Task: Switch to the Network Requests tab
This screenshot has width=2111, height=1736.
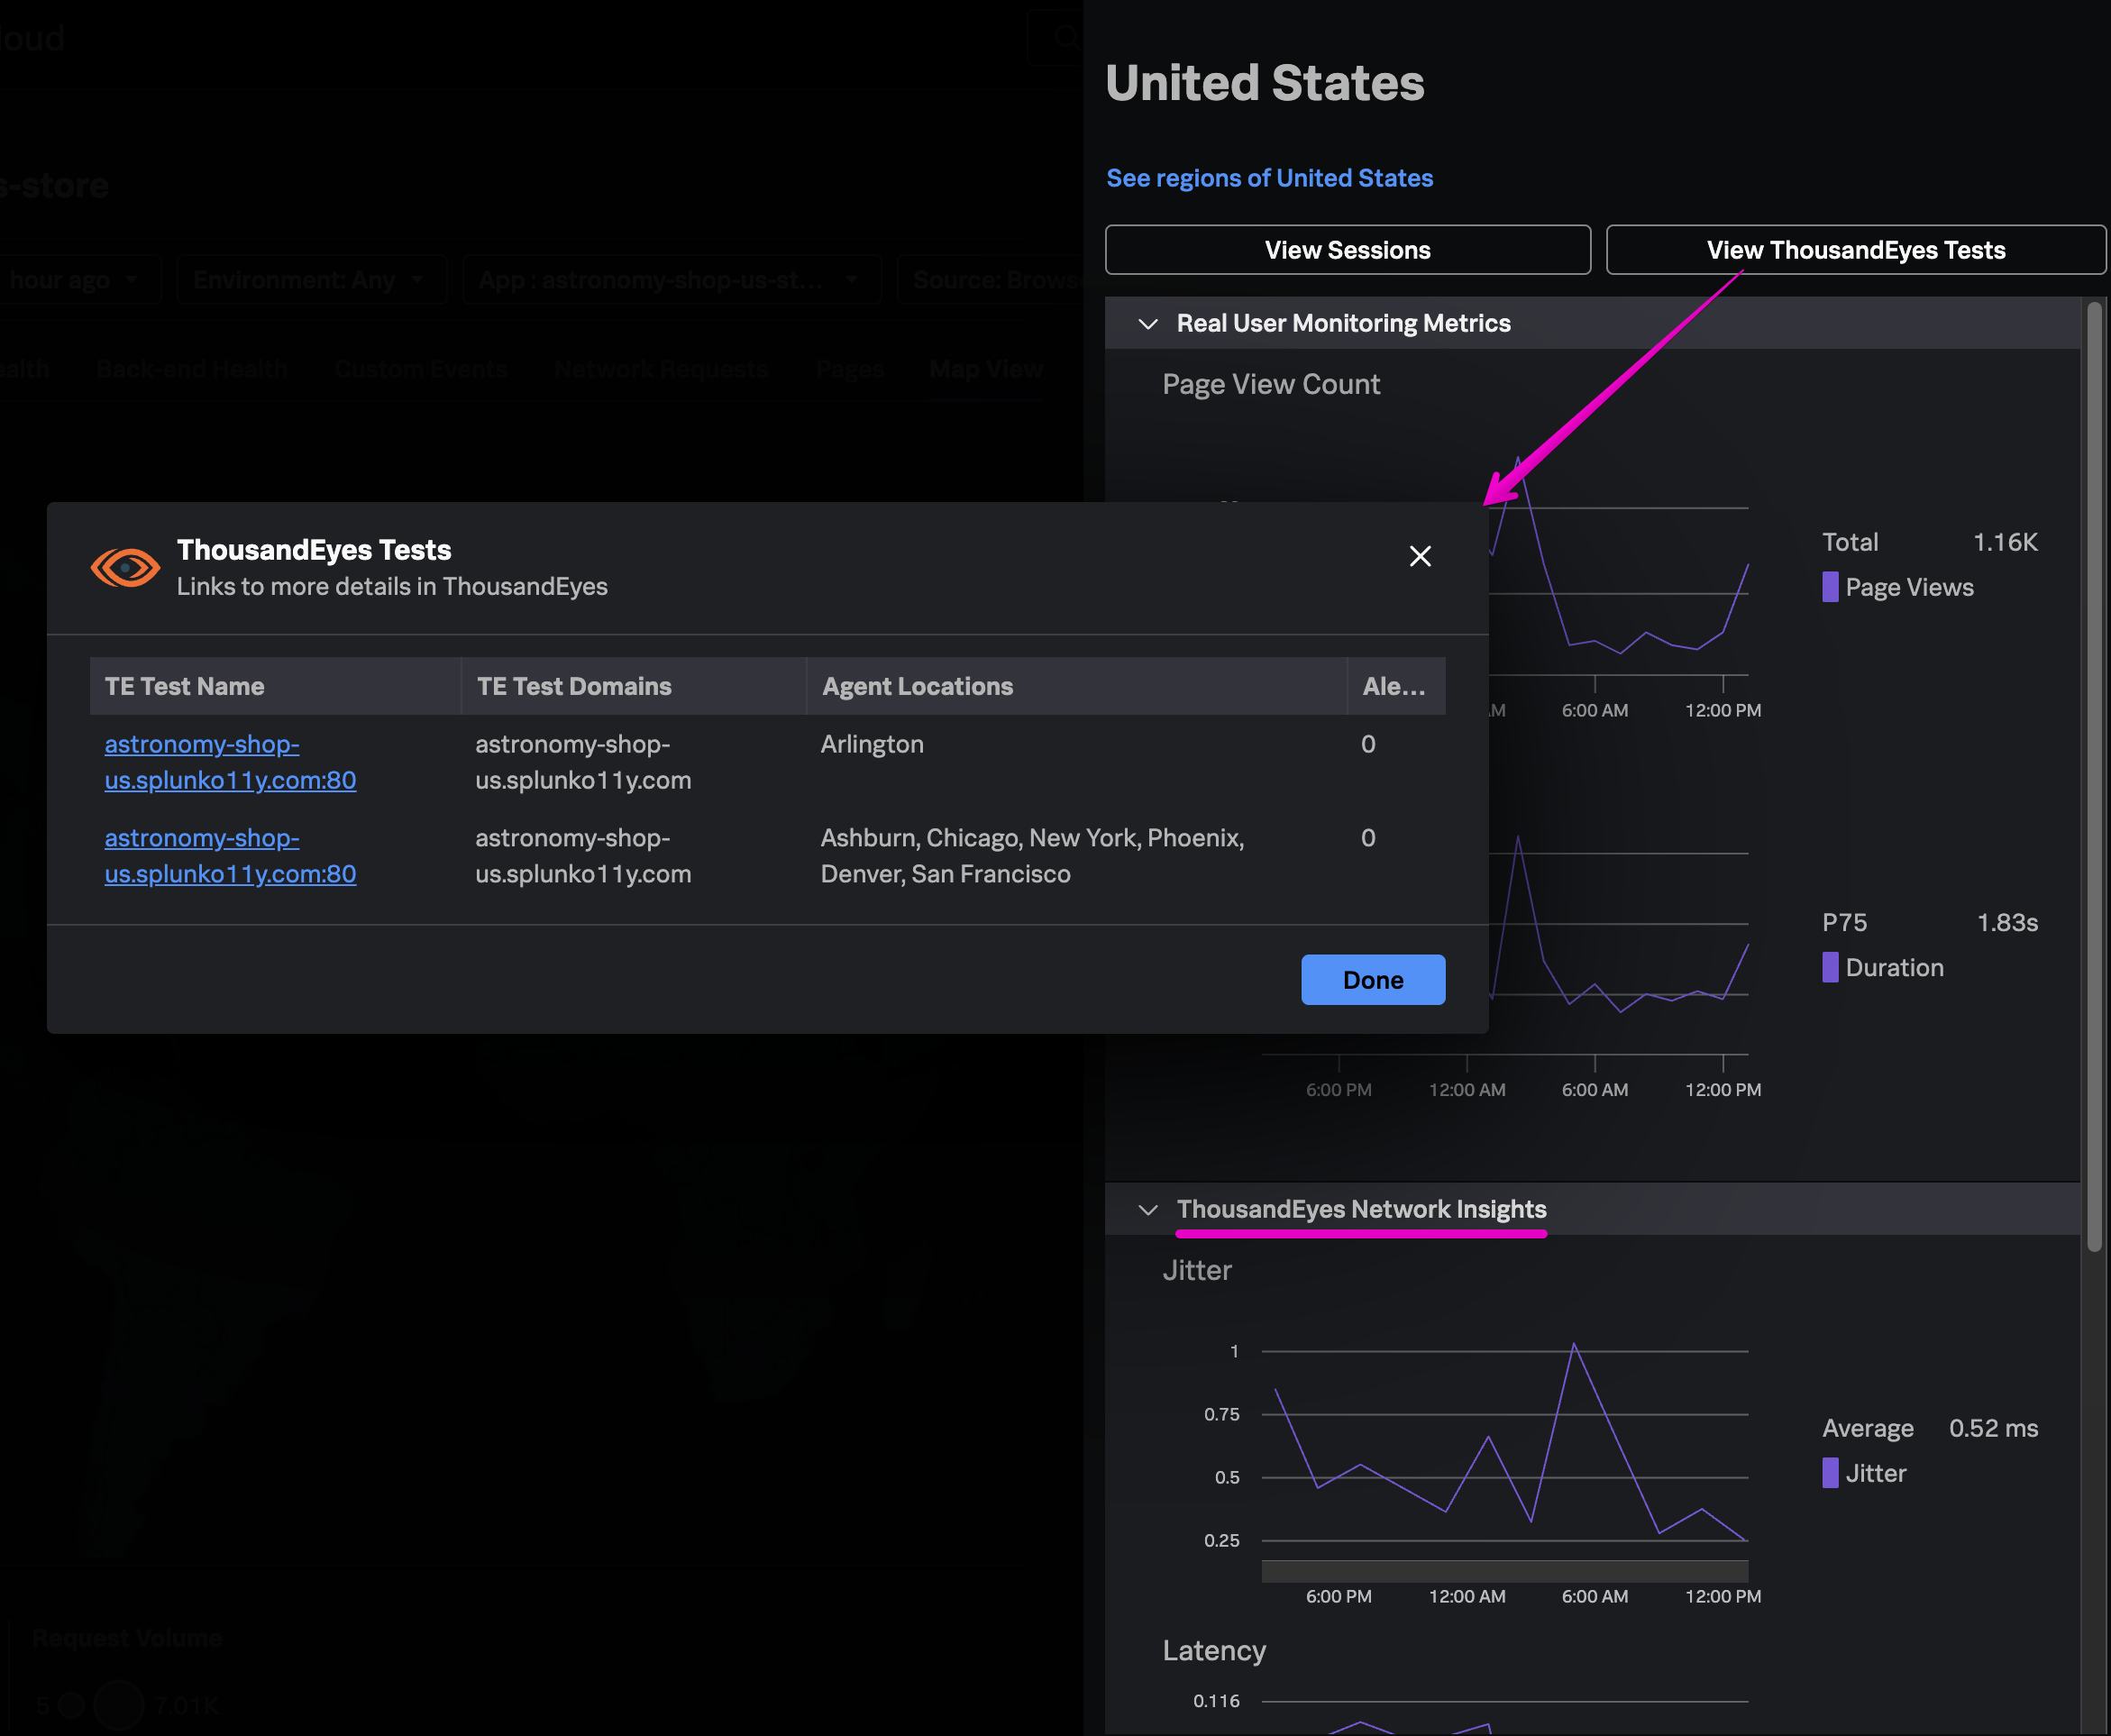Action: pyautogui.click(x=660, y=369)
